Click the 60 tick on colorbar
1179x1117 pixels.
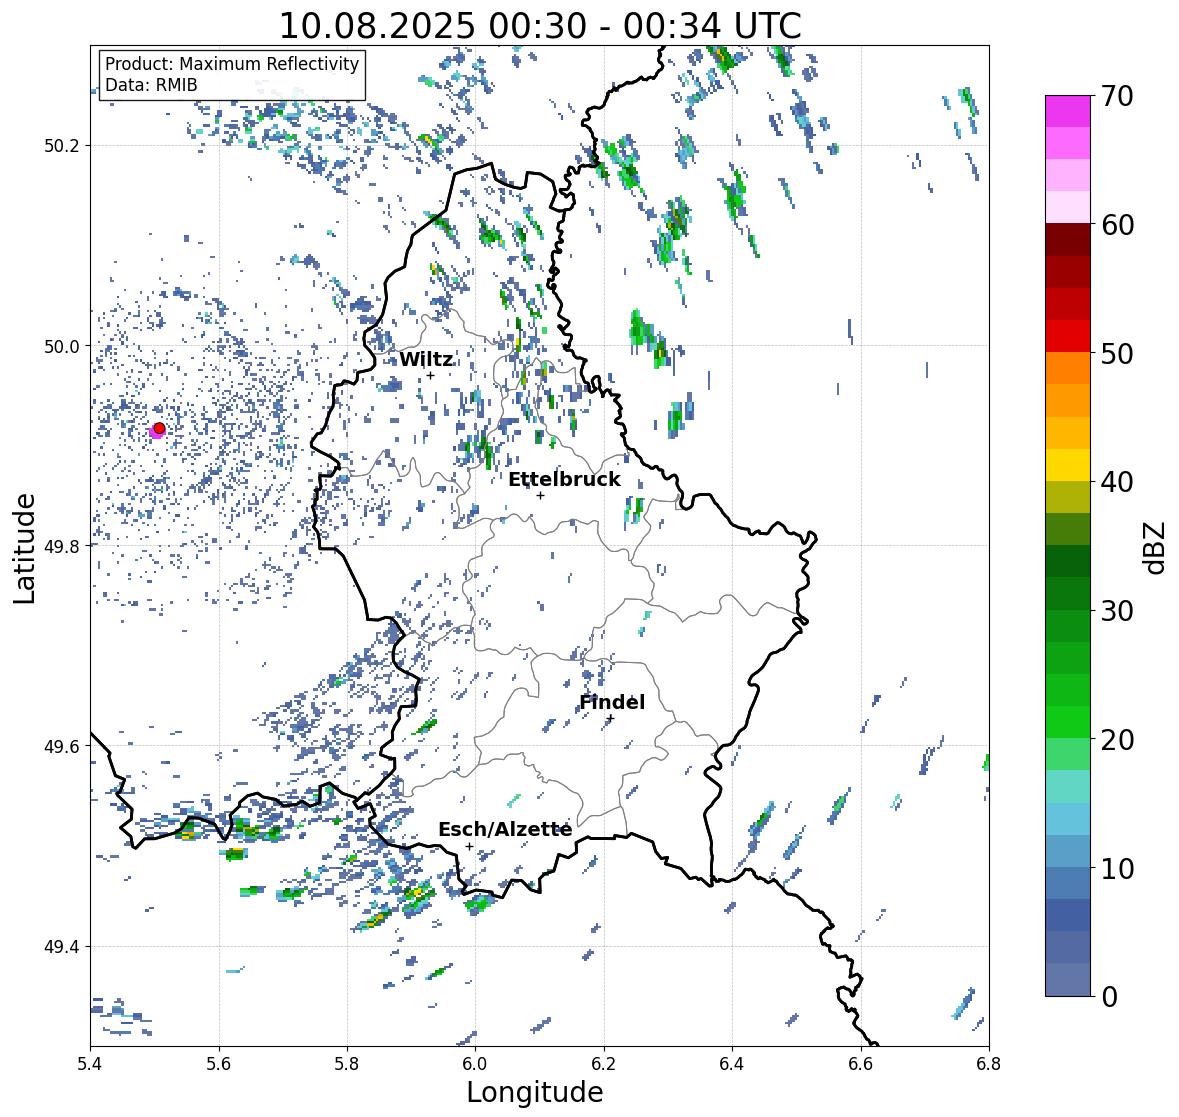tap(1117, 225)
